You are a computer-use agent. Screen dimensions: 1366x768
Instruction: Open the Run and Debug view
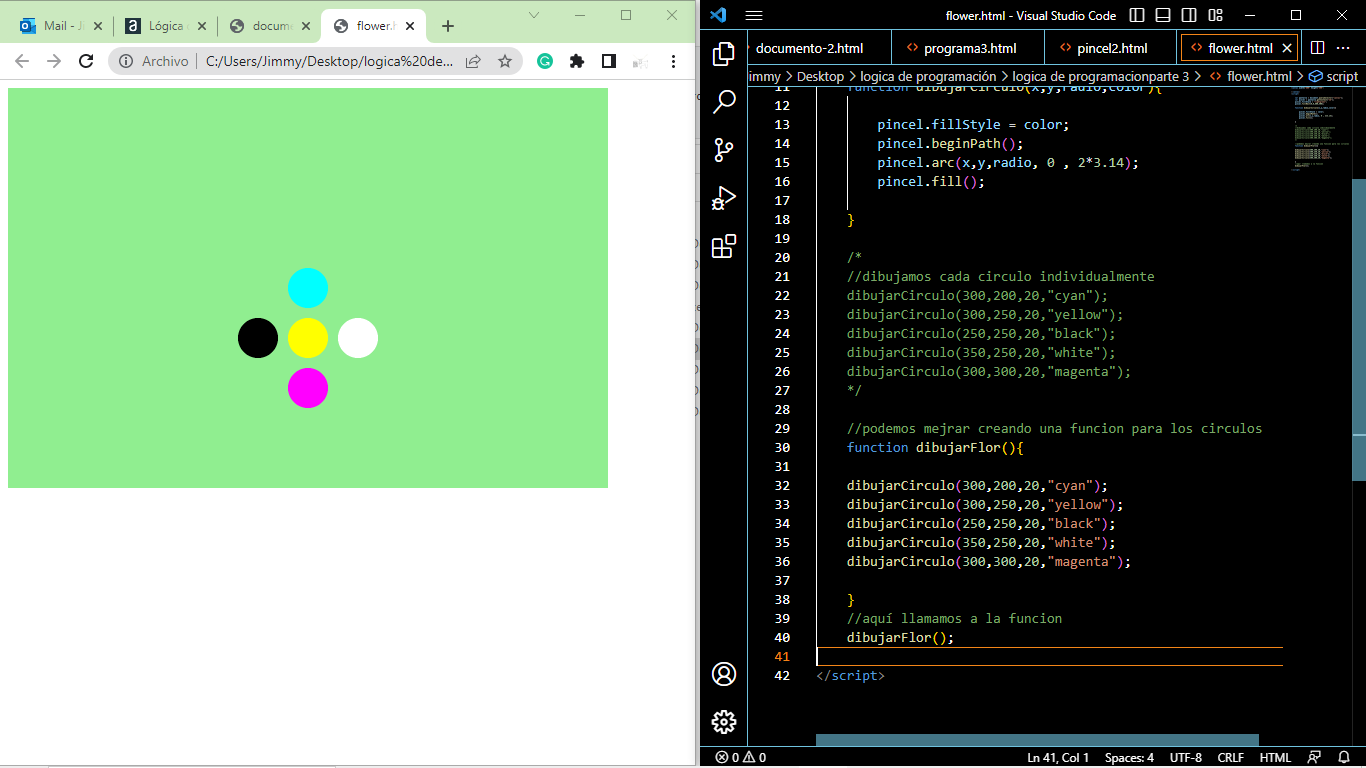[x=724, y=198]
